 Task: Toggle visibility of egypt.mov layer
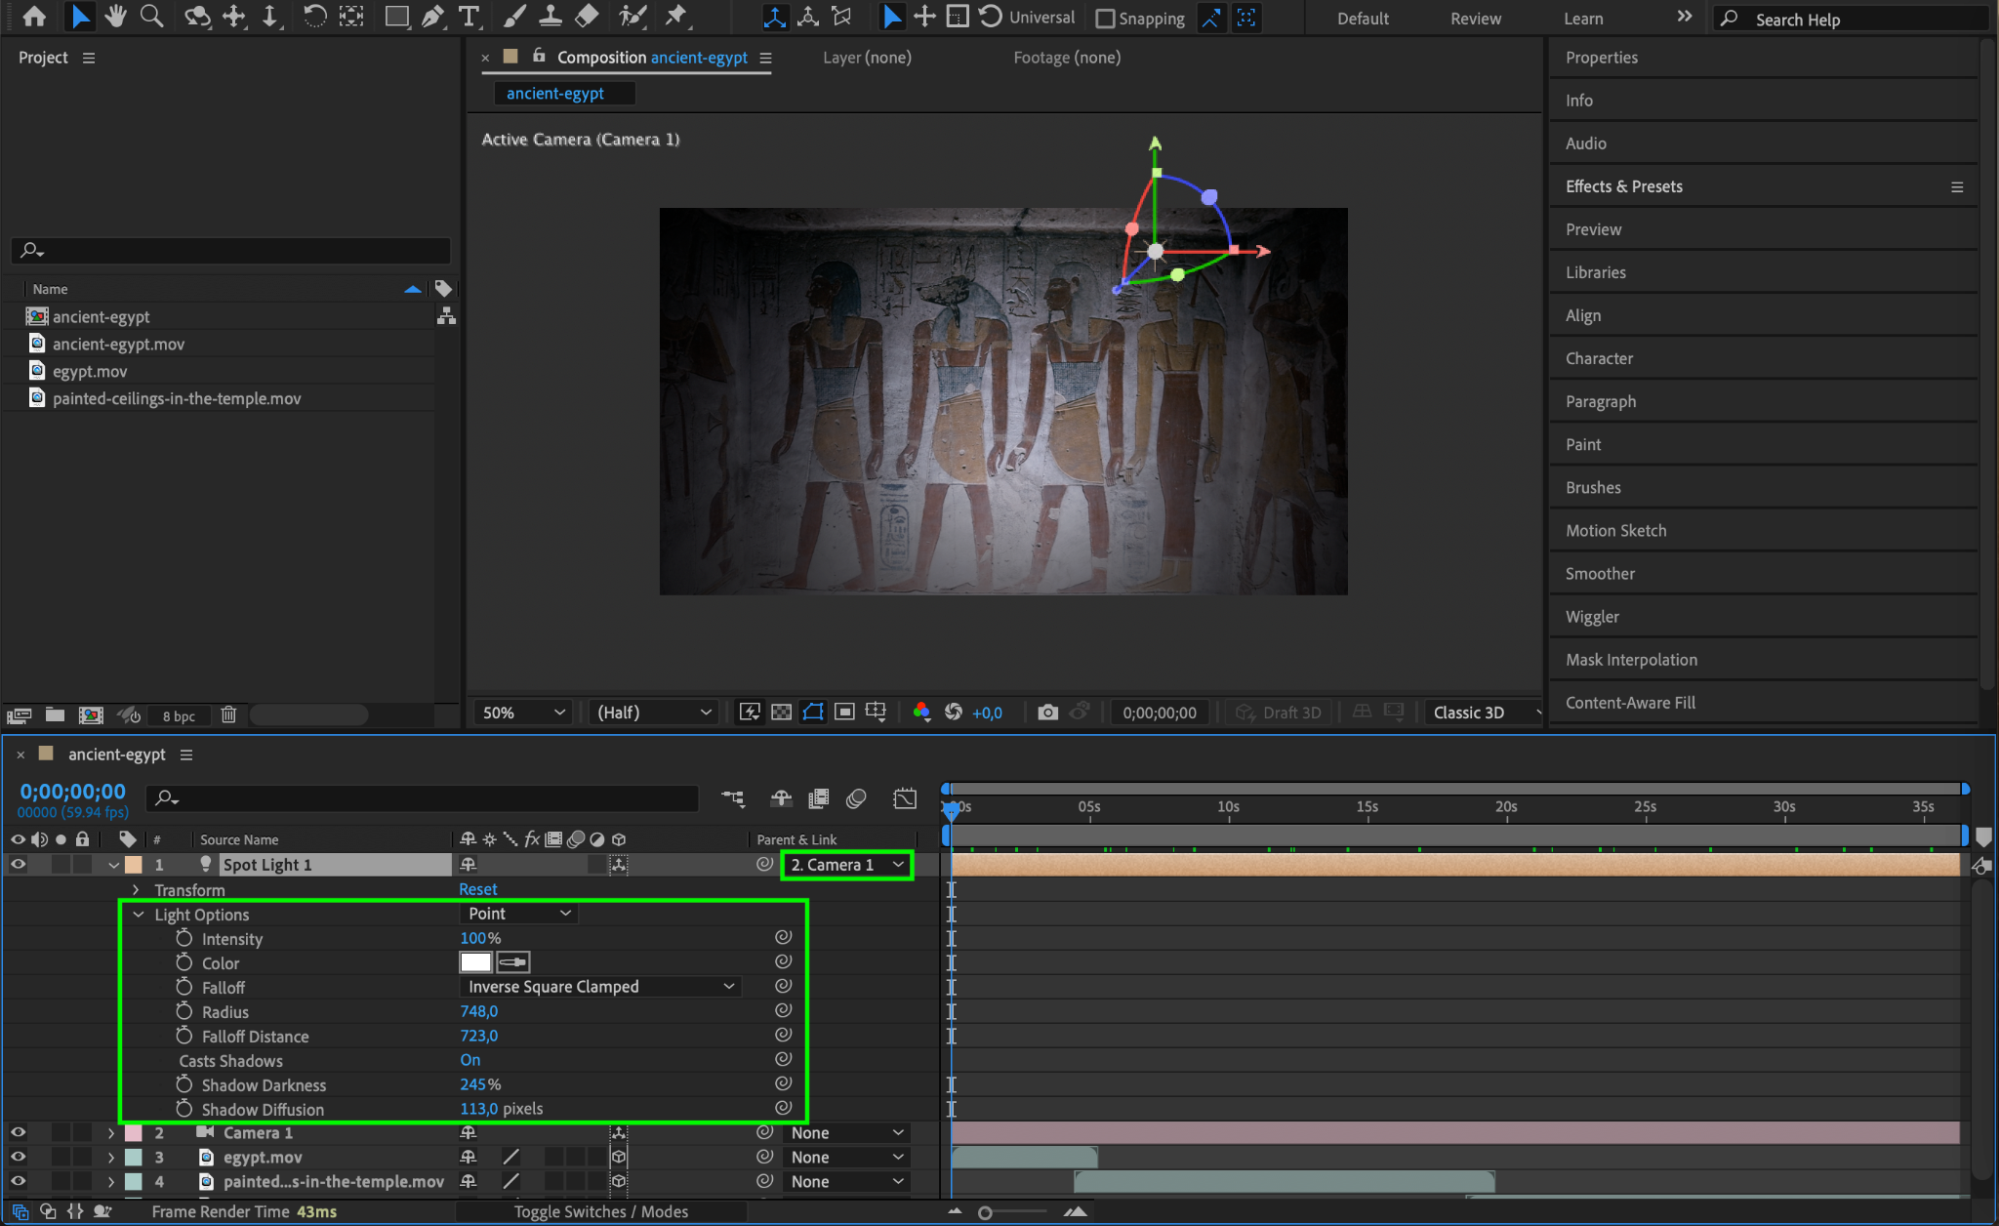pos(18,1157)
